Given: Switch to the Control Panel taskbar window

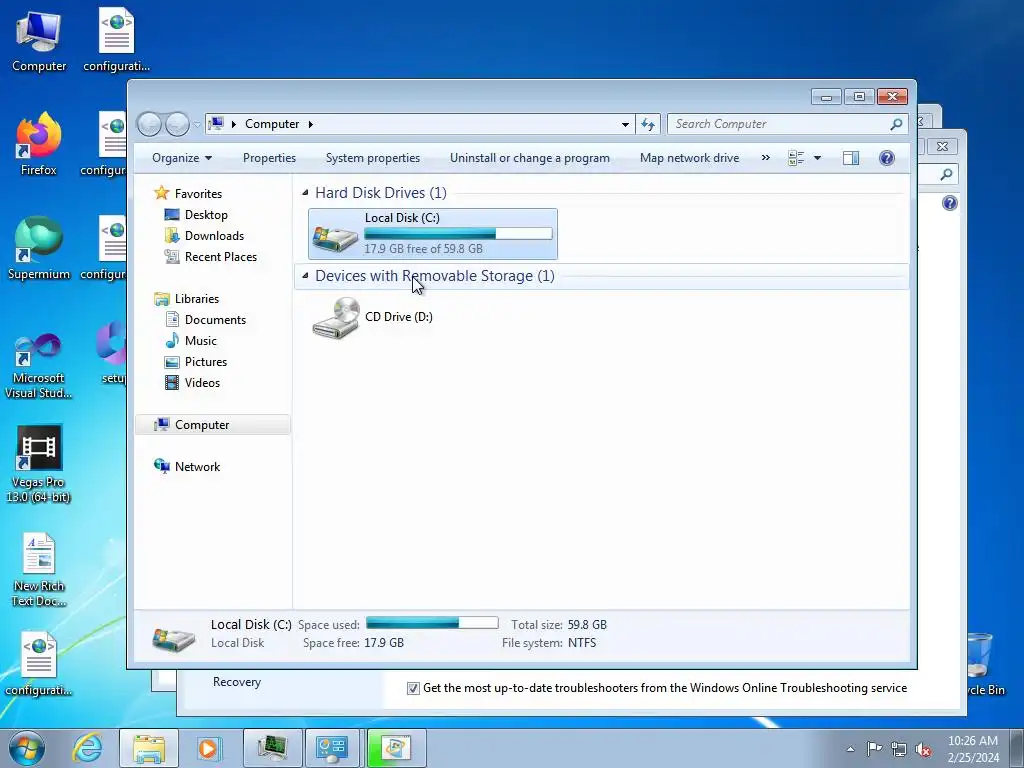Looking at the screenshot, I should (332, 748).
